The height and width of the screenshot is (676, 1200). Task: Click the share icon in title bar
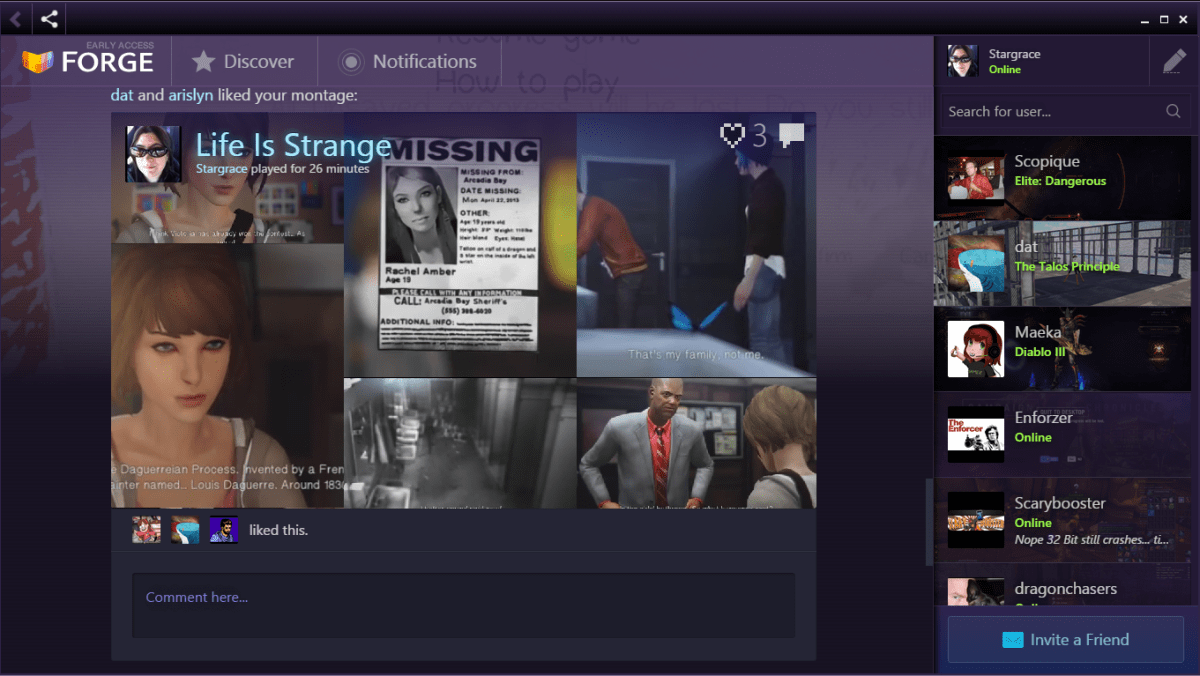(49, 18)
